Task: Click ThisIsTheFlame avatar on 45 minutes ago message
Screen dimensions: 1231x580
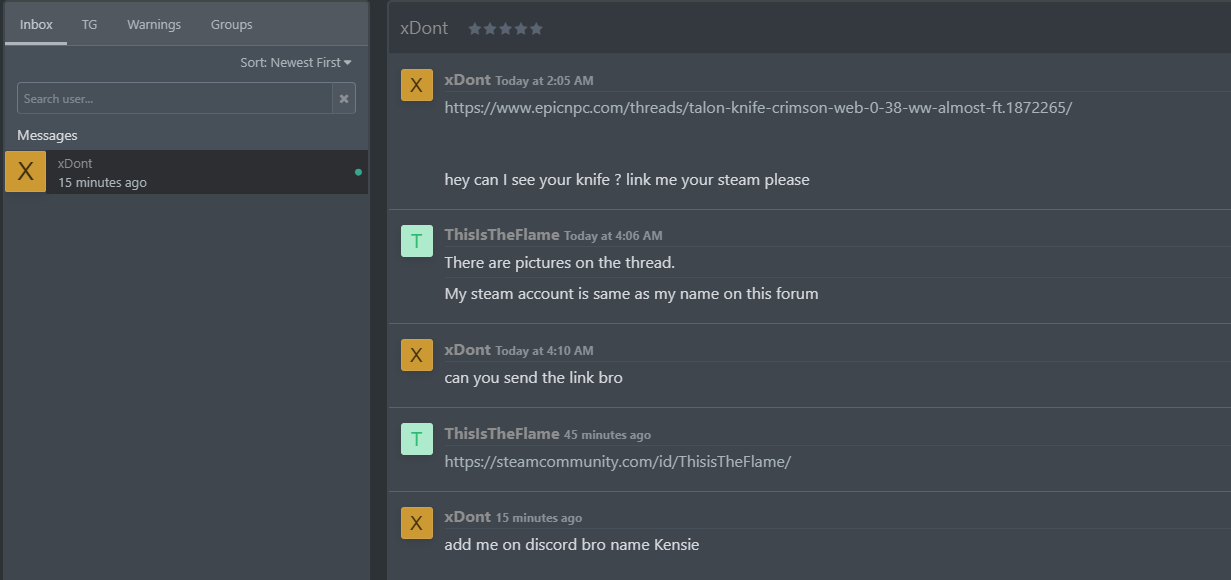Action: pos(417,439)
